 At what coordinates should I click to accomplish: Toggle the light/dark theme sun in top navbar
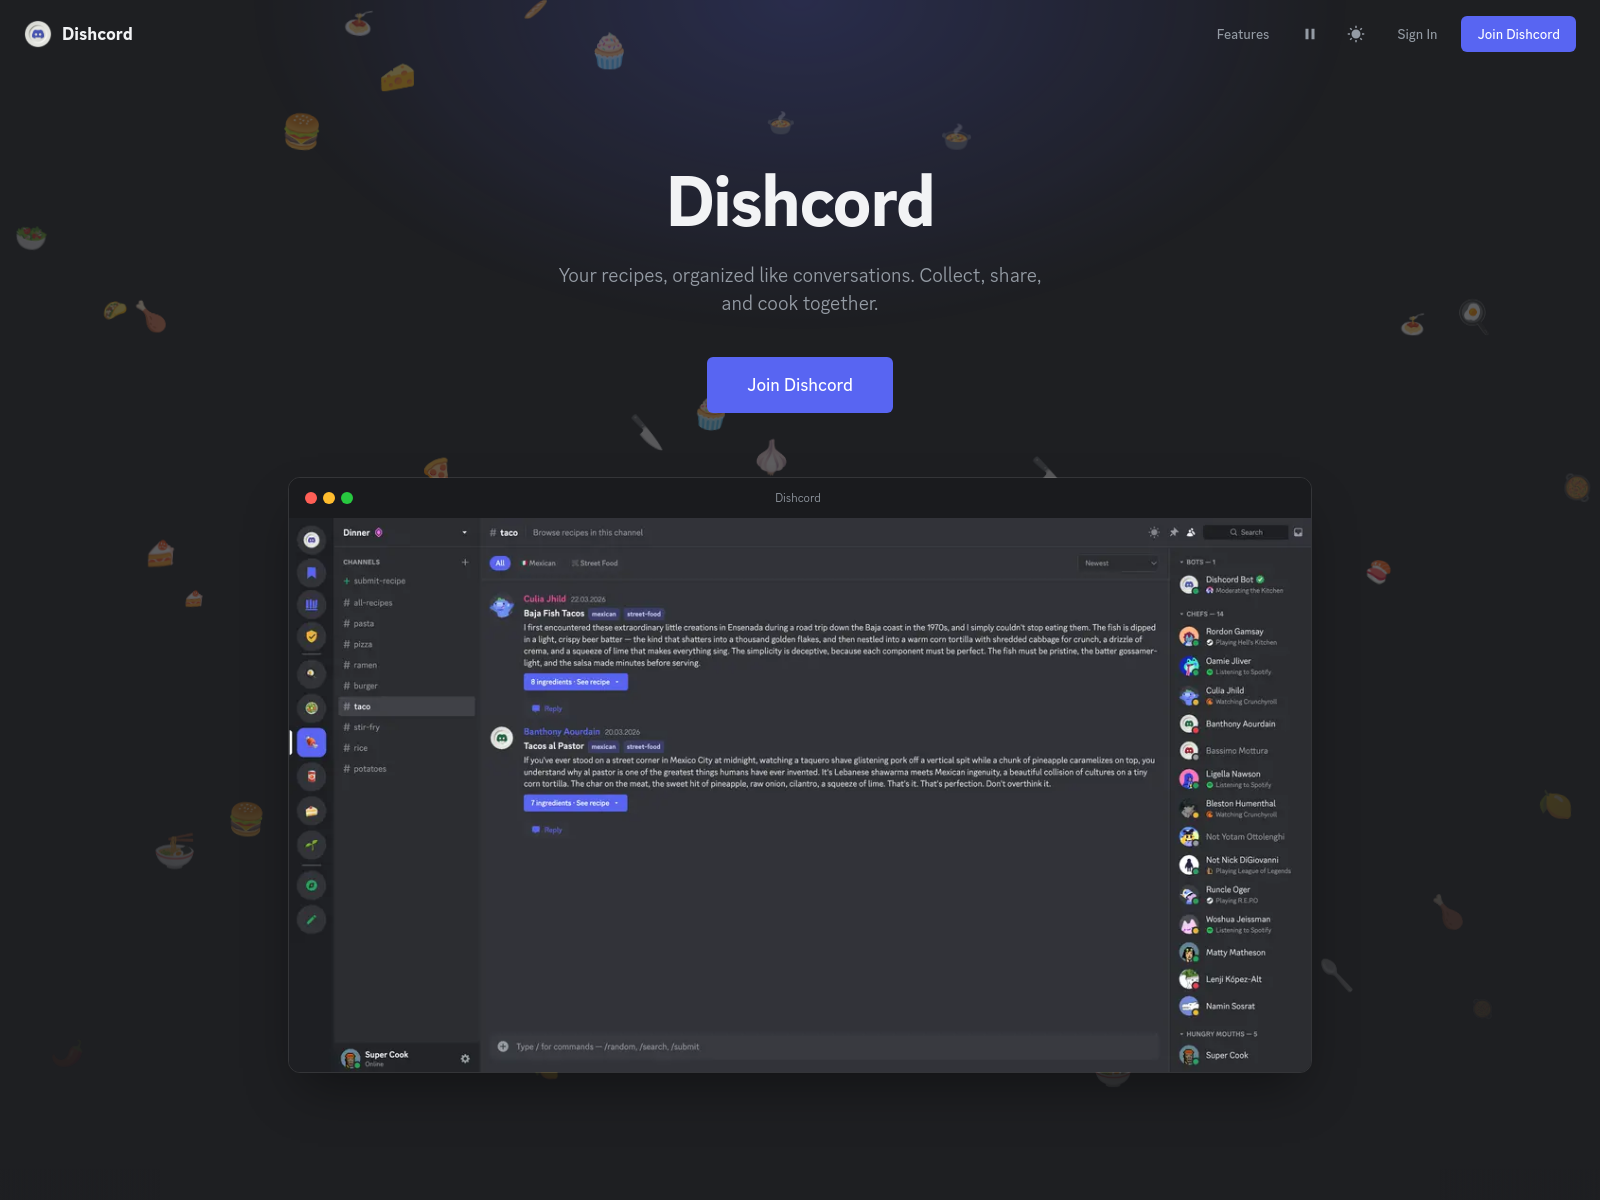click(1355, 34)
